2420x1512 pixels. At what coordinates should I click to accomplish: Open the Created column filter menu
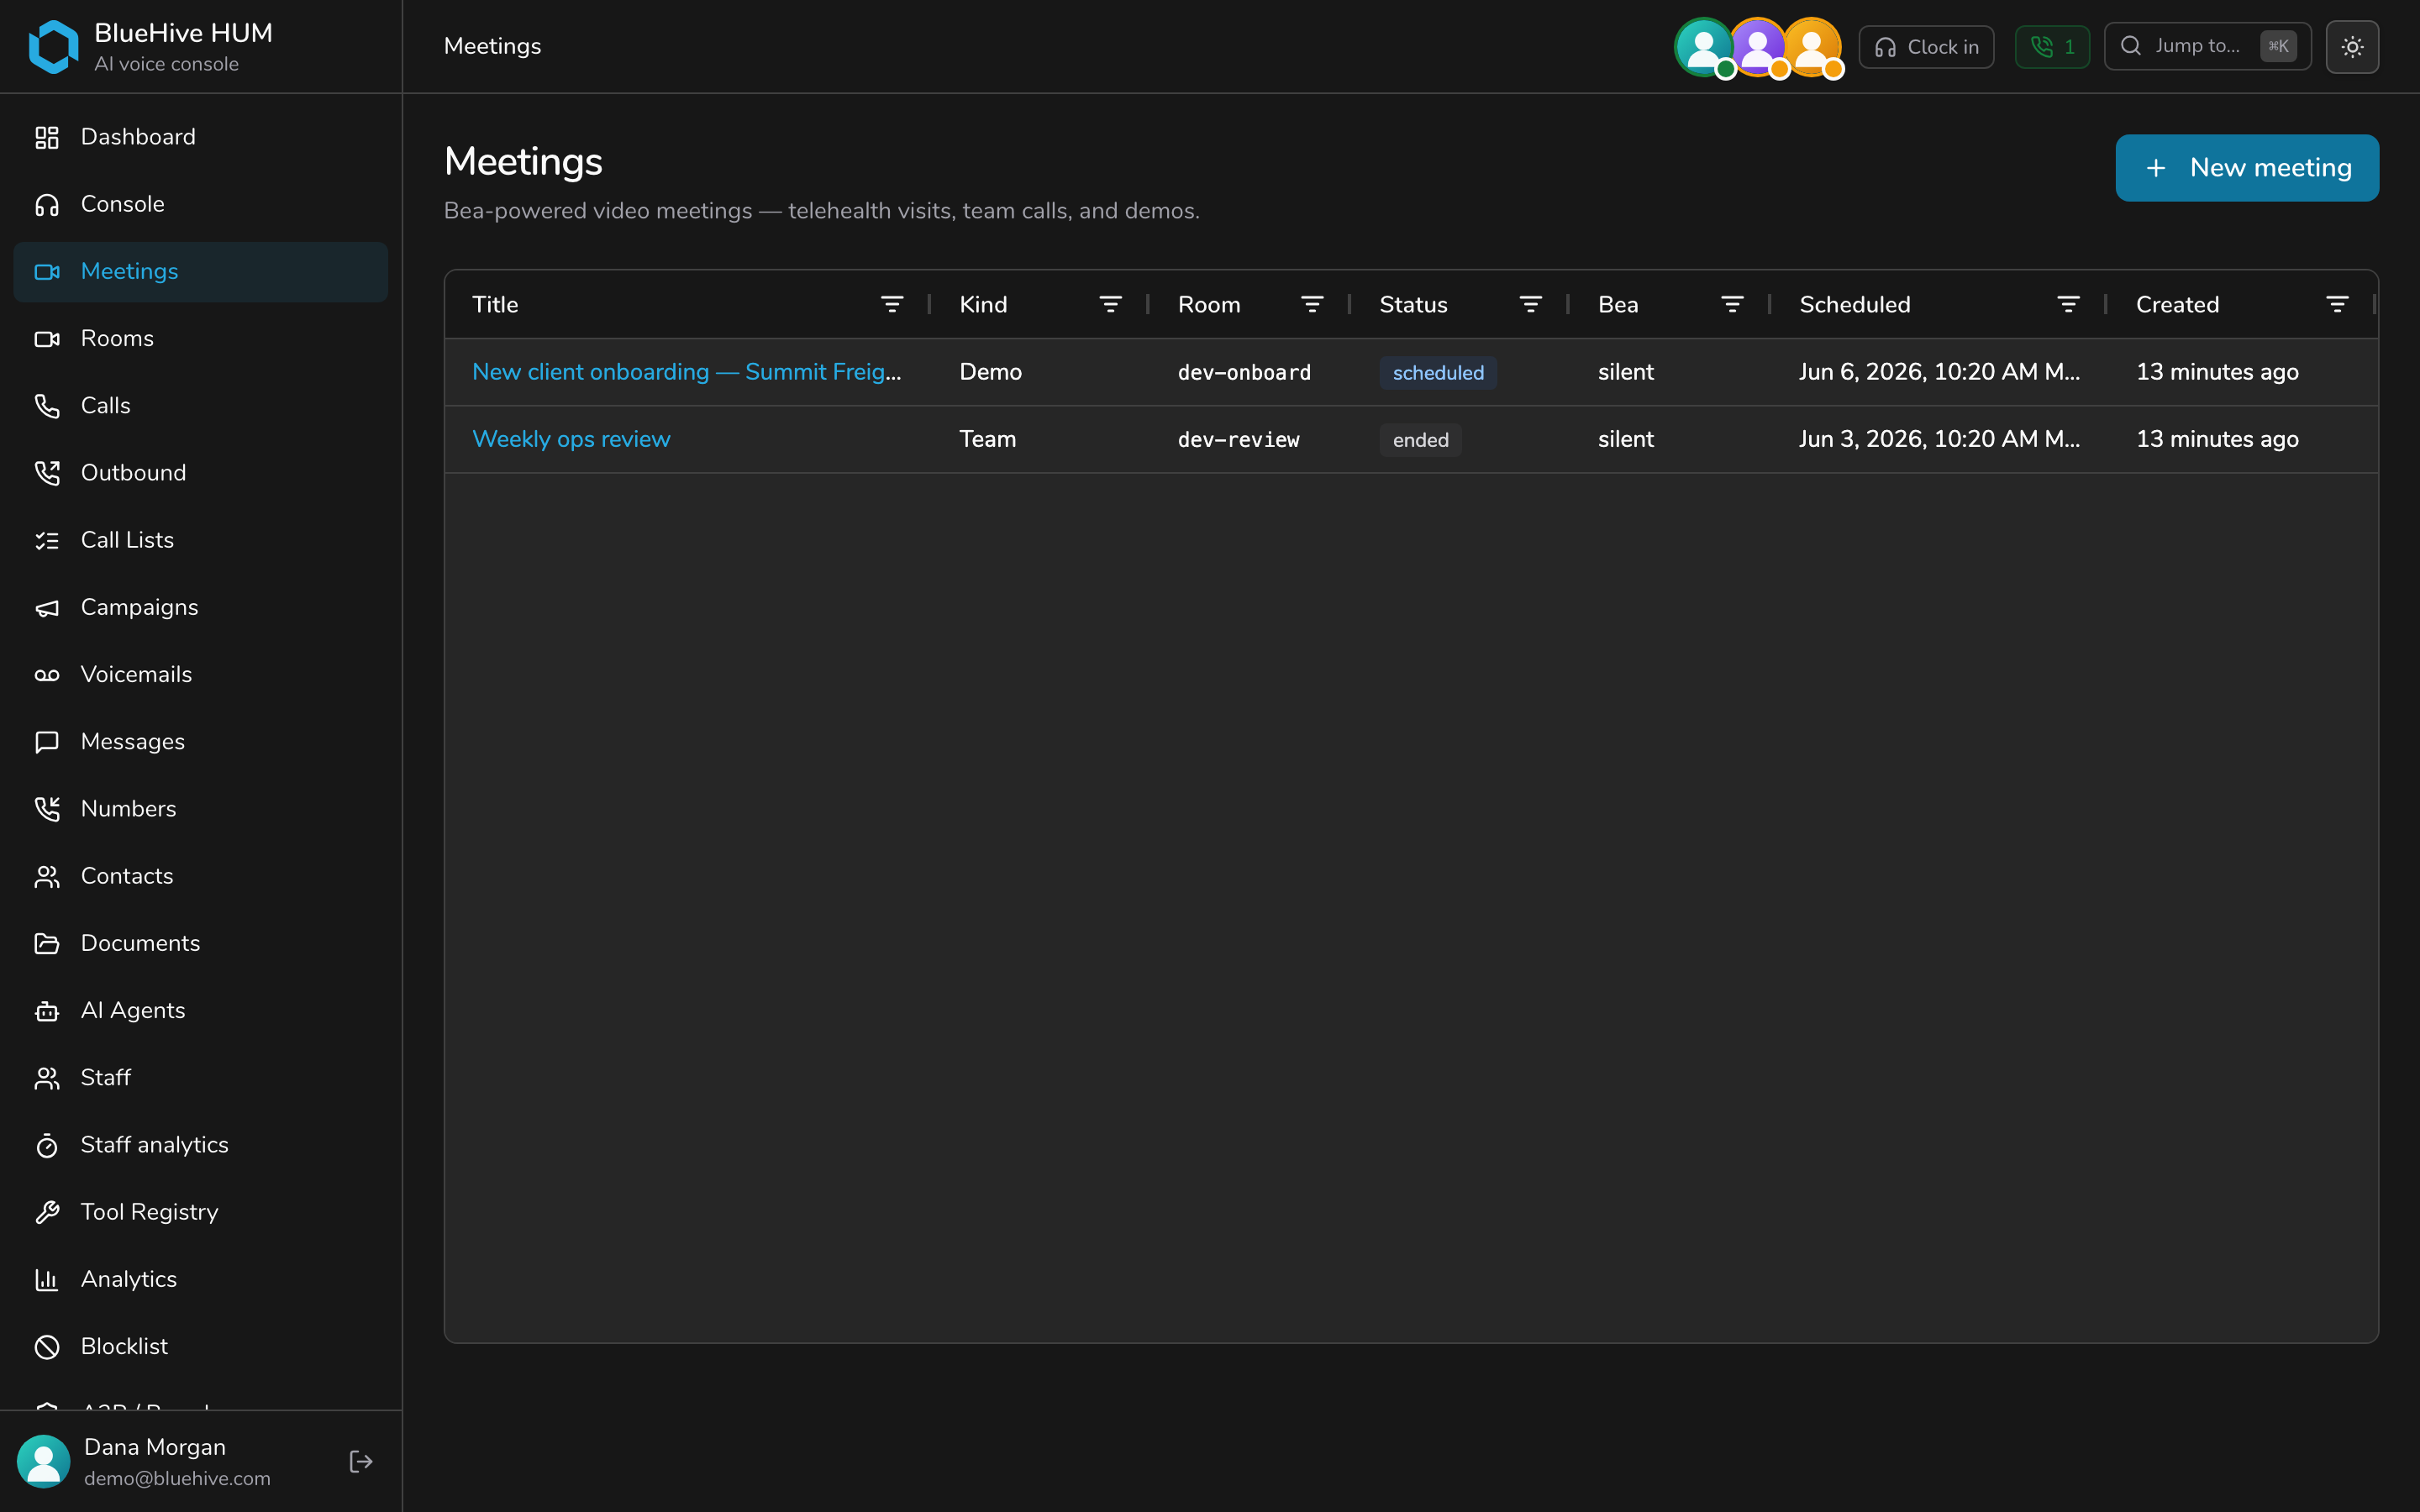[x=2337, y=304]
